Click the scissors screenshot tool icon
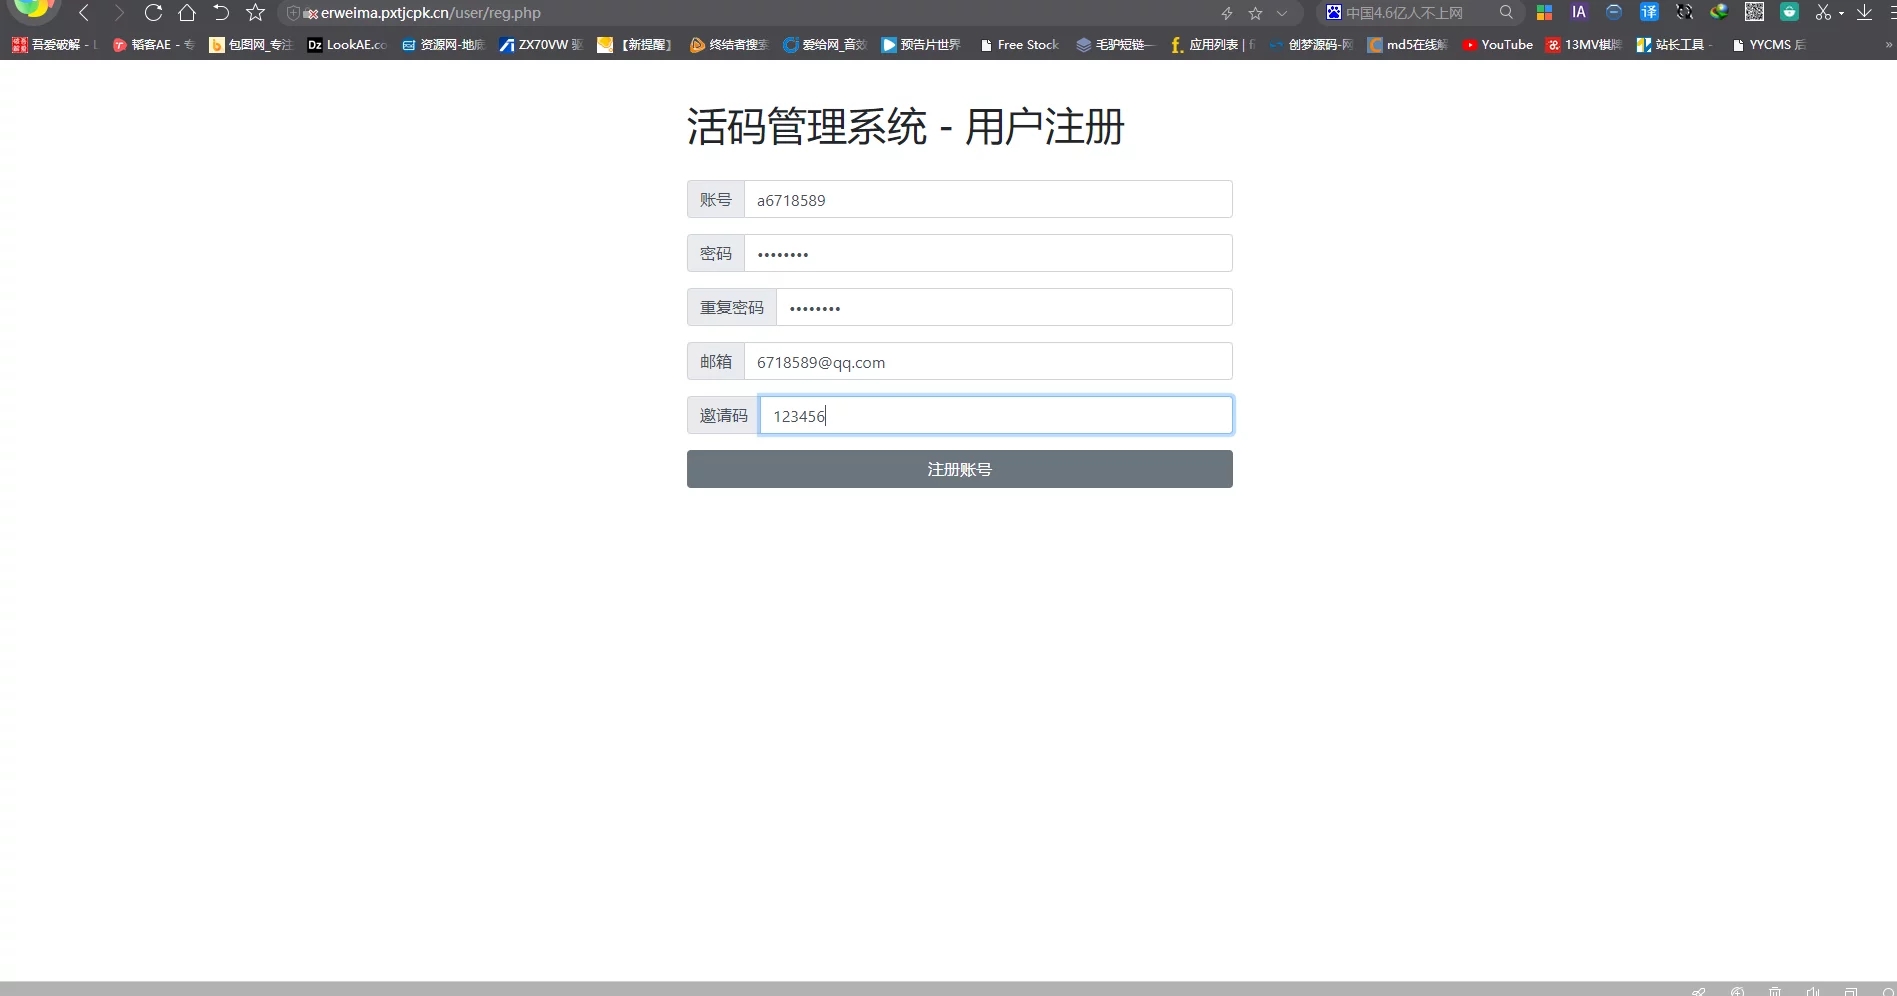This screenshot has height=996, width=1897. pyautogui.click(x=1823, y=13)
